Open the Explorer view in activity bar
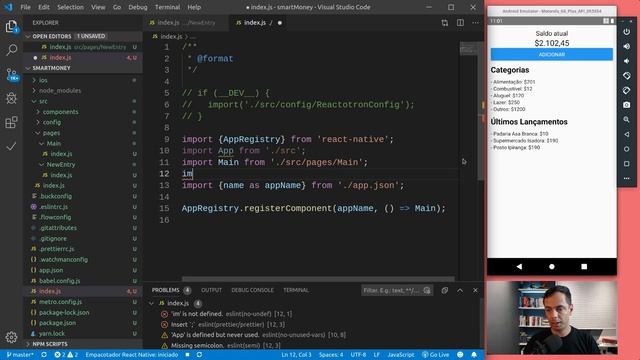Viewport: 640px width, 360px height. 11,27
